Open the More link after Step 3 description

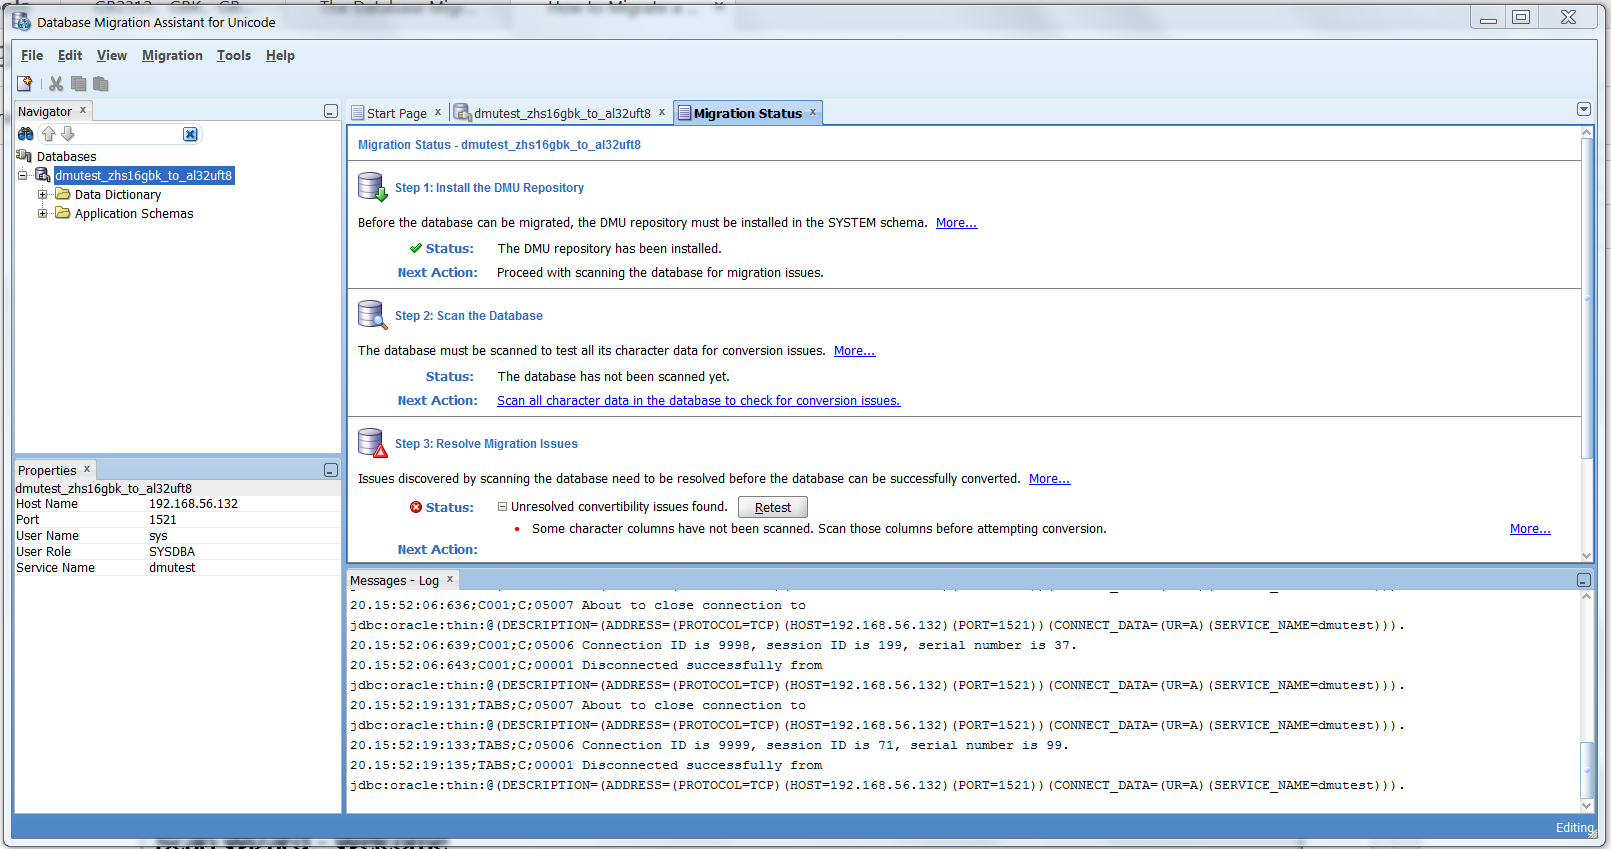(1049, 479)
